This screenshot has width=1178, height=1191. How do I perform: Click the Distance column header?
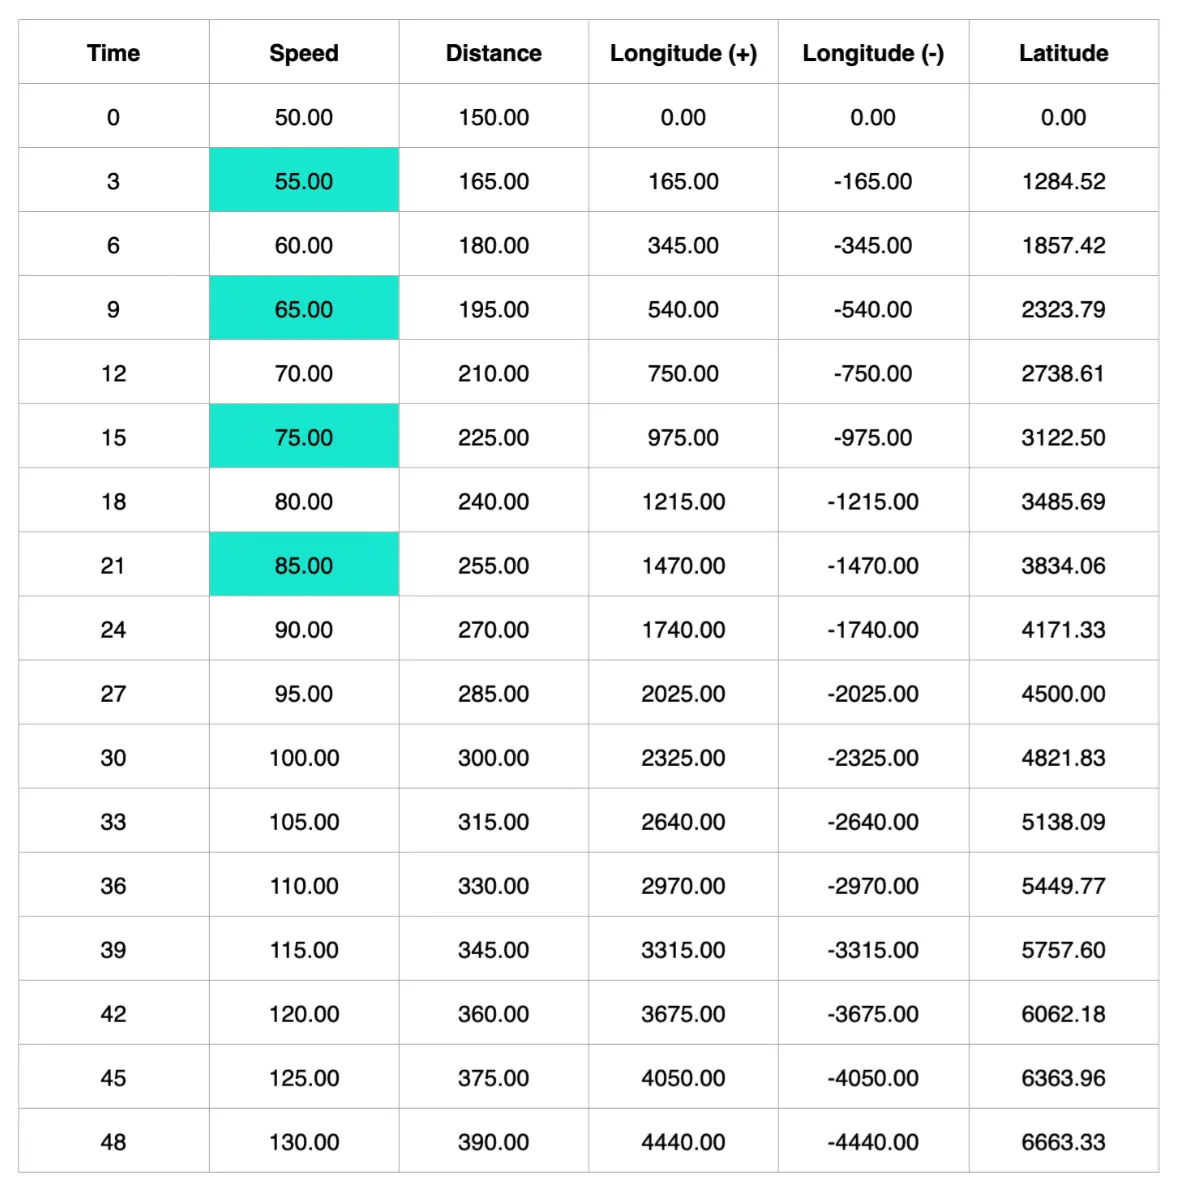(x=493, y=53)
